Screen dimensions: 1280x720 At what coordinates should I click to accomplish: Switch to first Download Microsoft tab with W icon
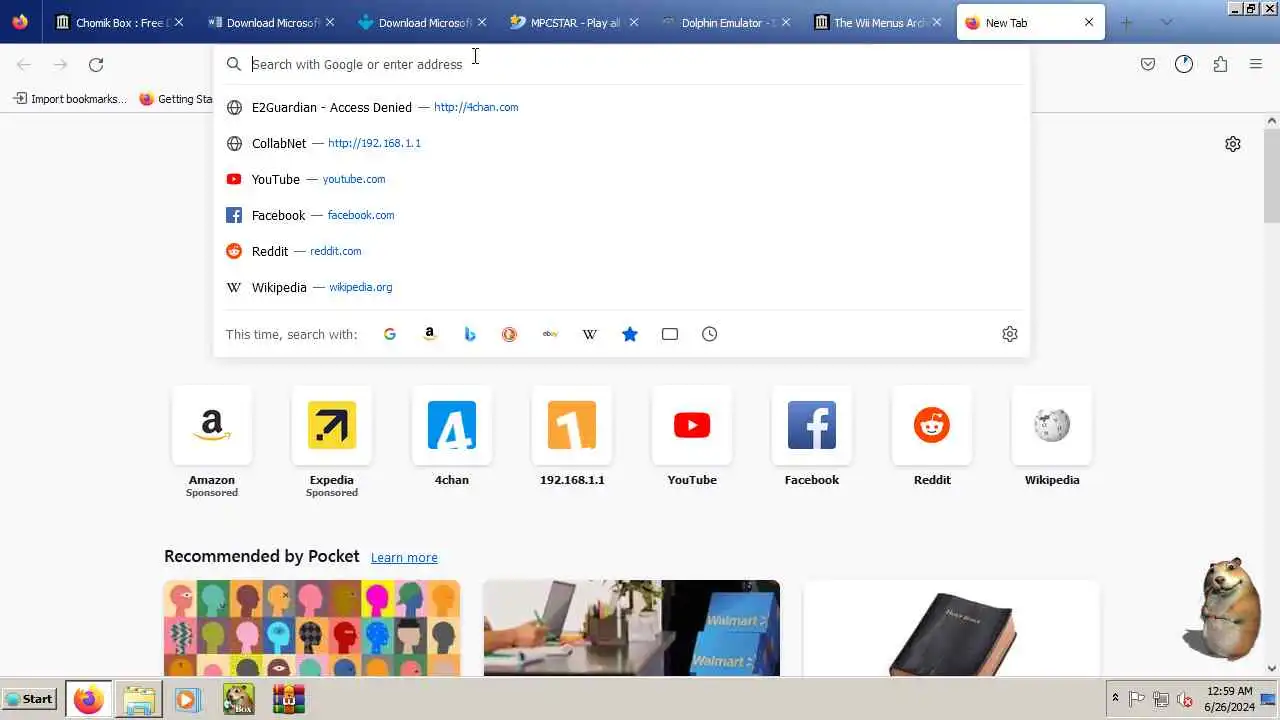(271, 22)
